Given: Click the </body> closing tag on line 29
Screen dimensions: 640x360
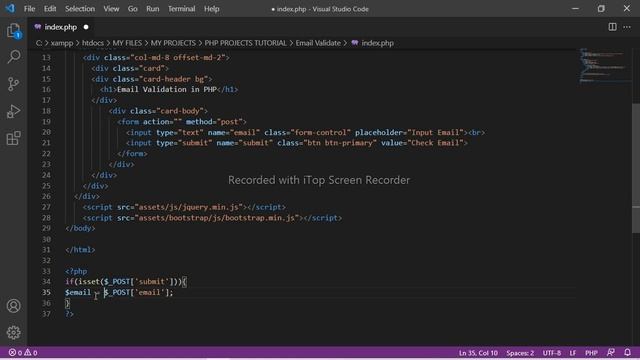Looking at the screenshot, I should pos(80,228).
